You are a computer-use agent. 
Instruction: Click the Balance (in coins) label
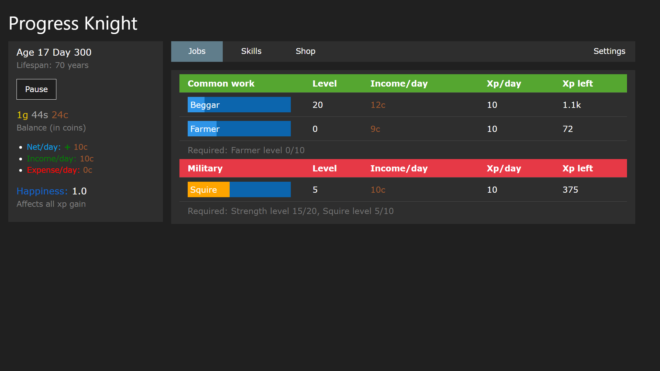tap(51, 128)
